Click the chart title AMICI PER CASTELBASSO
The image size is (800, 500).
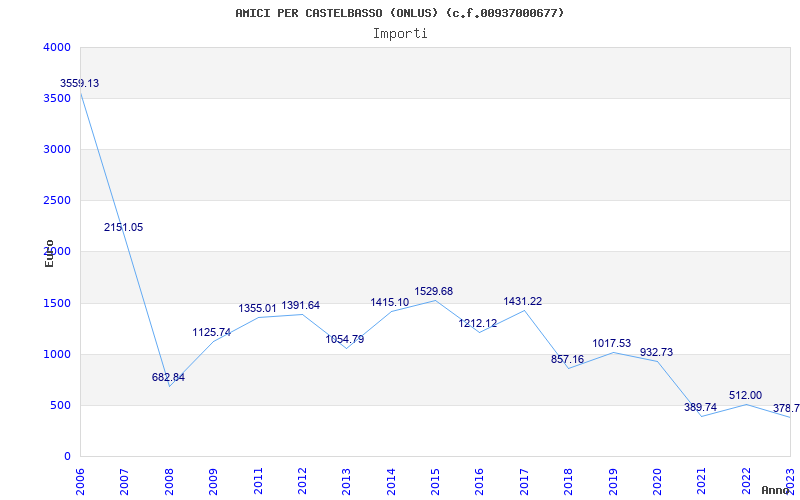click(399, 13)
